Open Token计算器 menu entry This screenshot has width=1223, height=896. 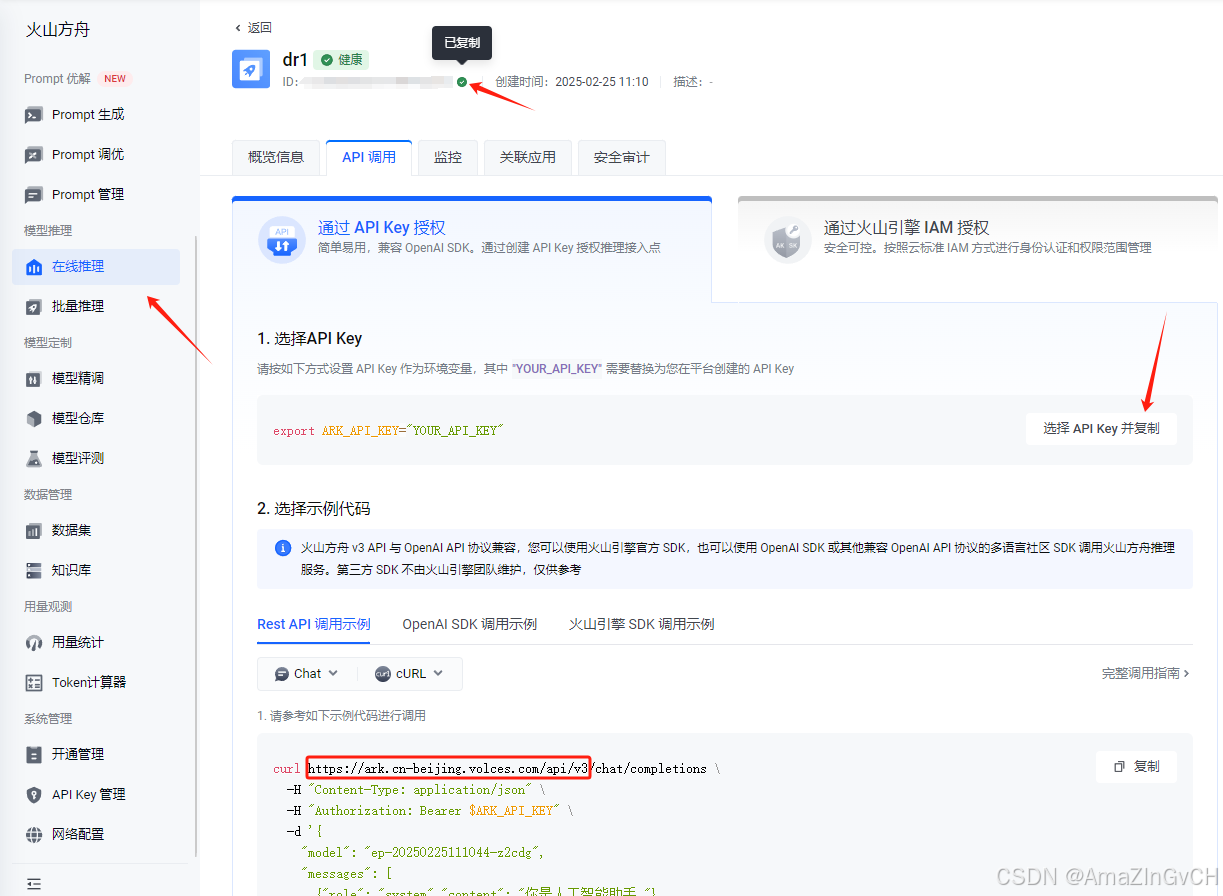[96, 683]
